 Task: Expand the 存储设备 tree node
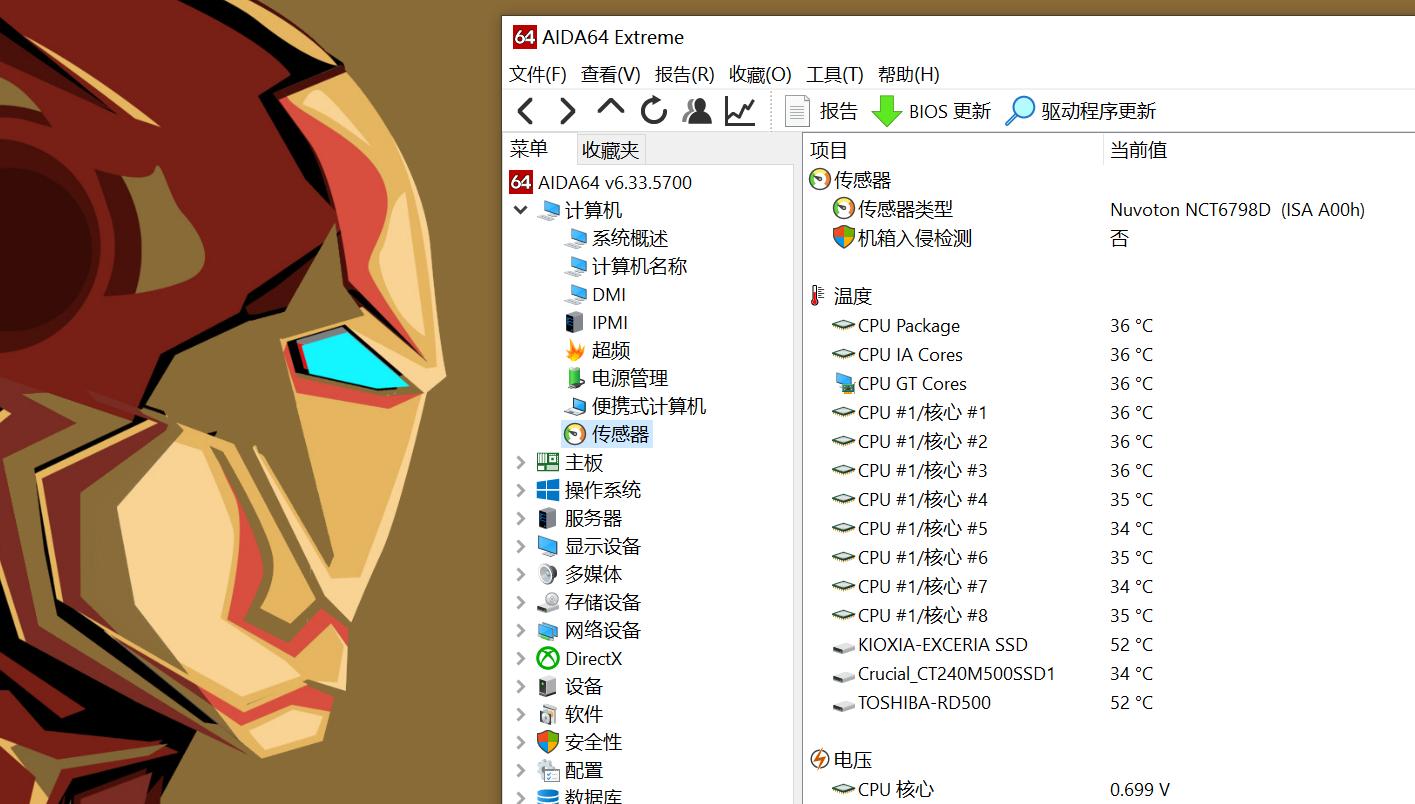[520, 602]
